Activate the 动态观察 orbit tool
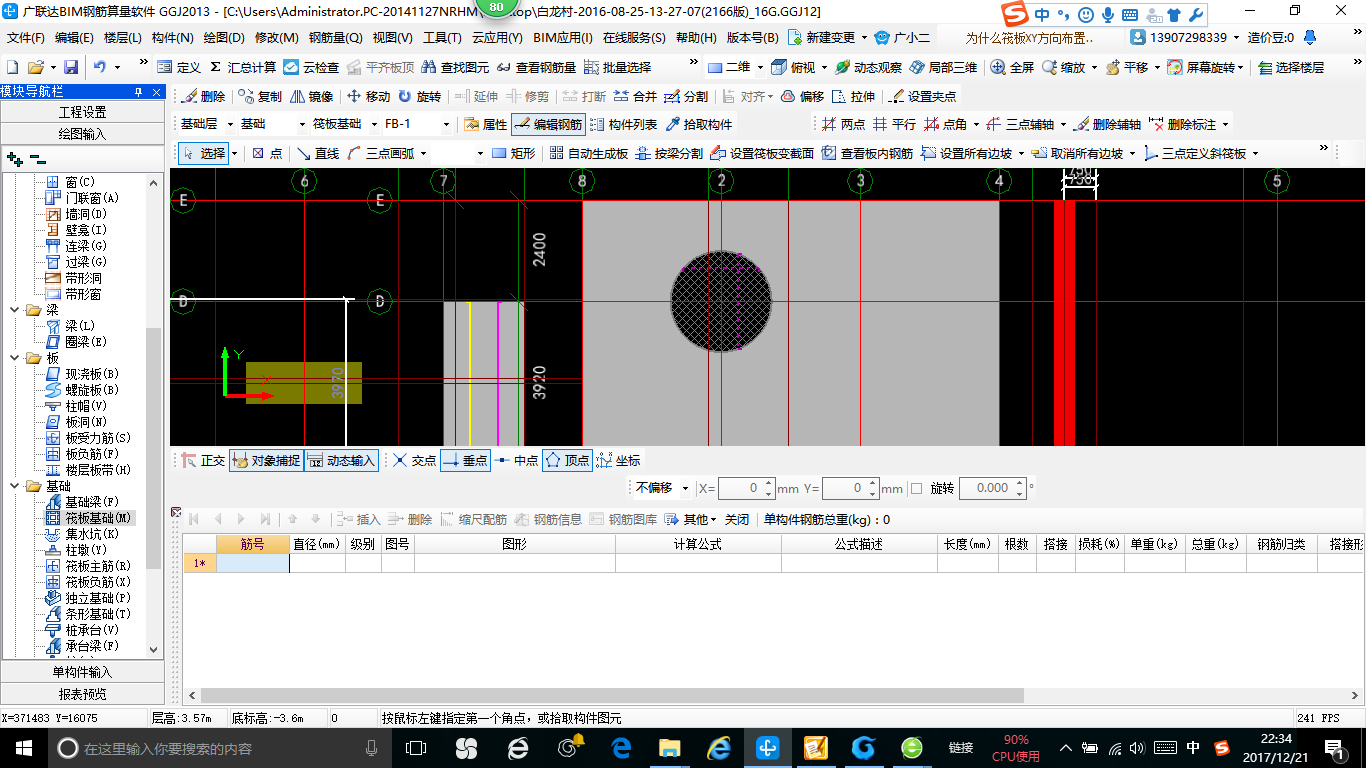Image resolution: width=1366 pixels, height=768 pixels. click(x=868, y=67)
